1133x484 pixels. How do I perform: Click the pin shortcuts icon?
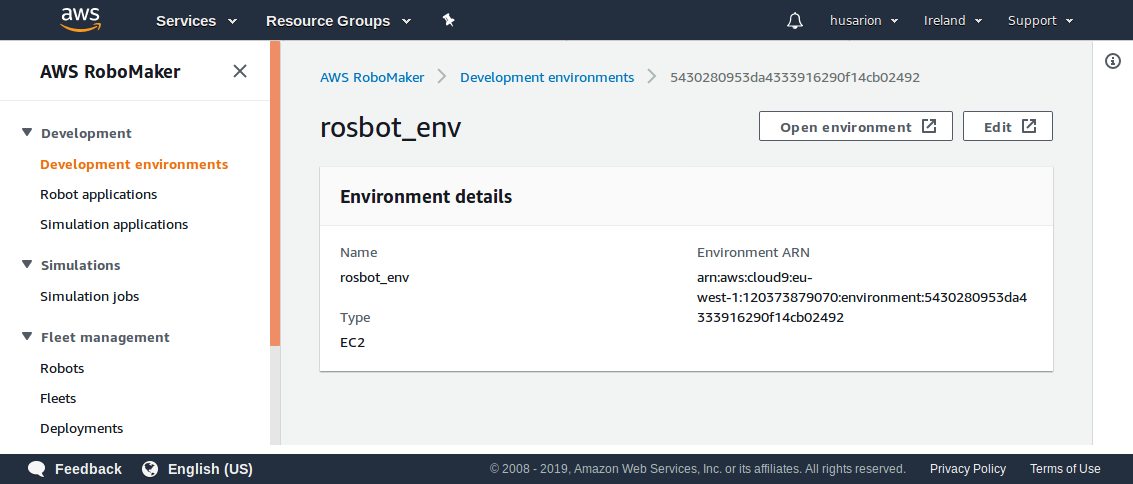pyautogui.click(x=448, y=20)
